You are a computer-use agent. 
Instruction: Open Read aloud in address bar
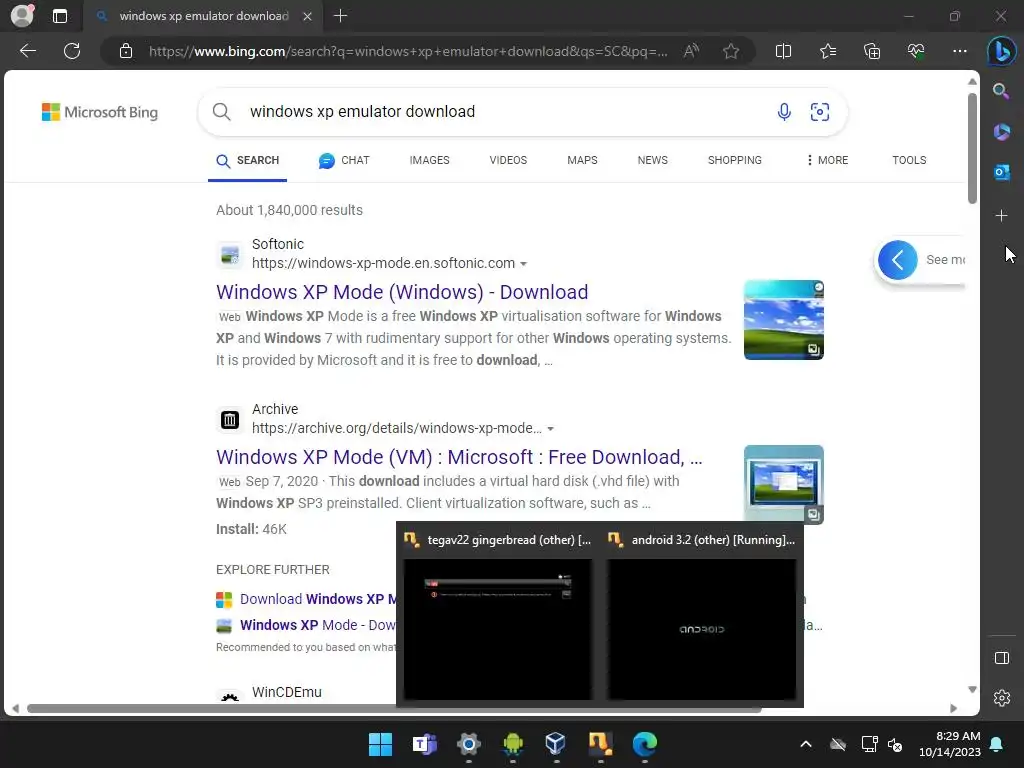pos(691,51)
